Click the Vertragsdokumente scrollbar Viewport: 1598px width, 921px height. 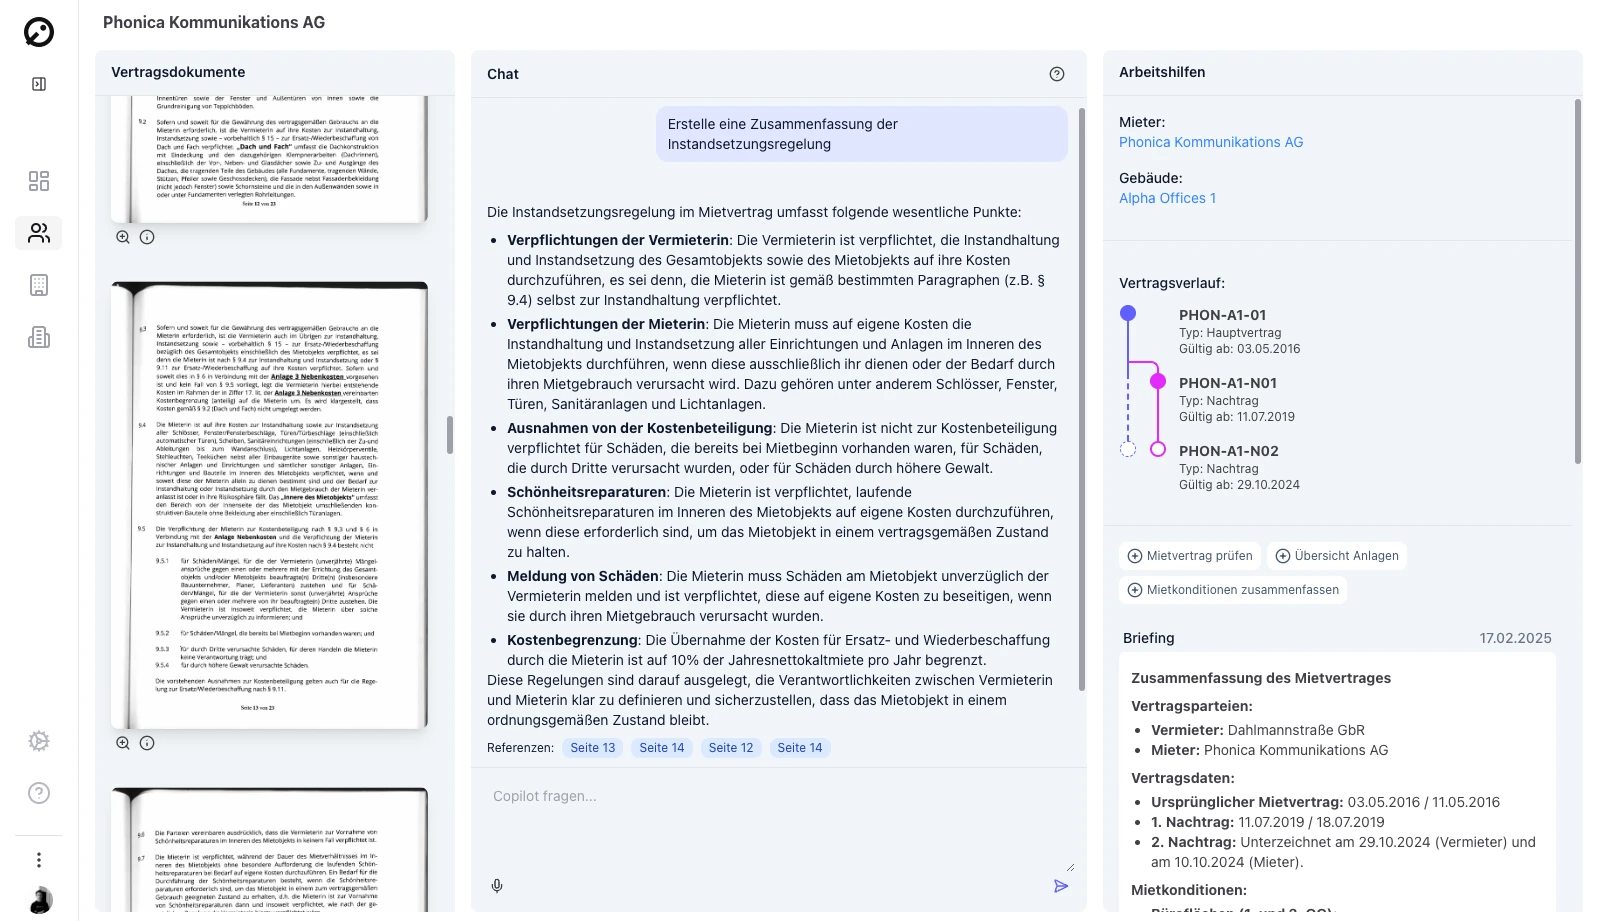point(450,435)
